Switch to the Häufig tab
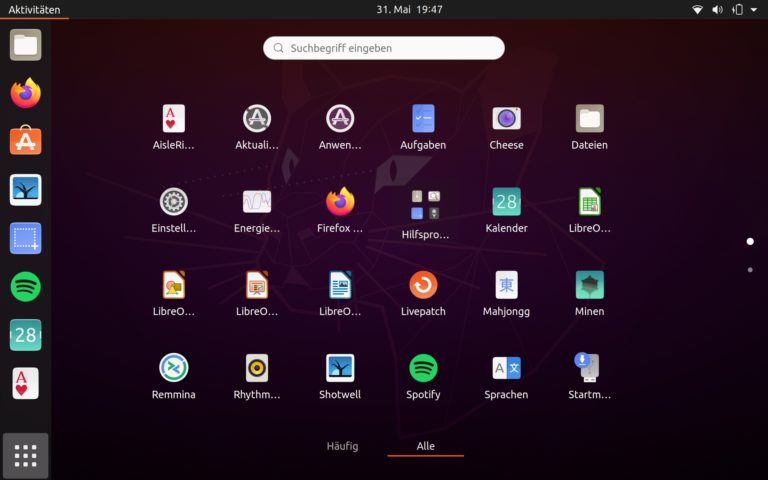Image resolution: width=768 pixels, height=480 pixels. (342, 446)
